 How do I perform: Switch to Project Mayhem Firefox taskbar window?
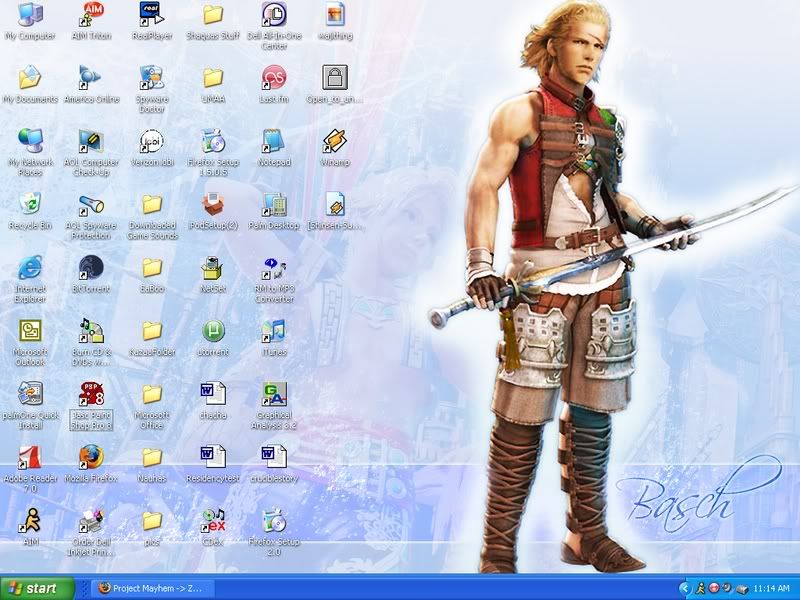153,588
